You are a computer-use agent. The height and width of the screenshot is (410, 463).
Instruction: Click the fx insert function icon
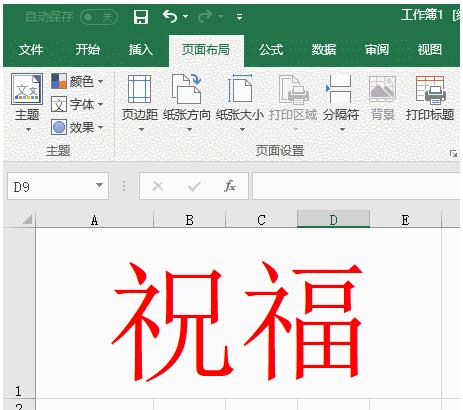[x=230, y=186]
